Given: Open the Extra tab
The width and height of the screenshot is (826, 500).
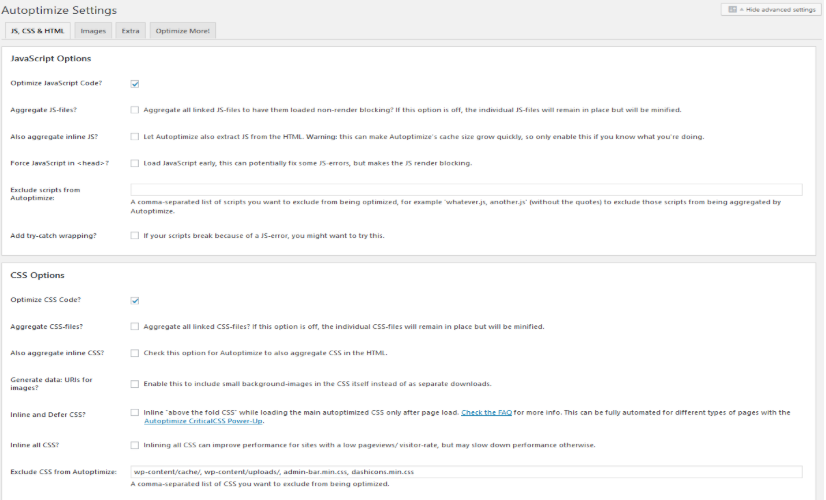Looking at the screenshot, I should point(130,31).
